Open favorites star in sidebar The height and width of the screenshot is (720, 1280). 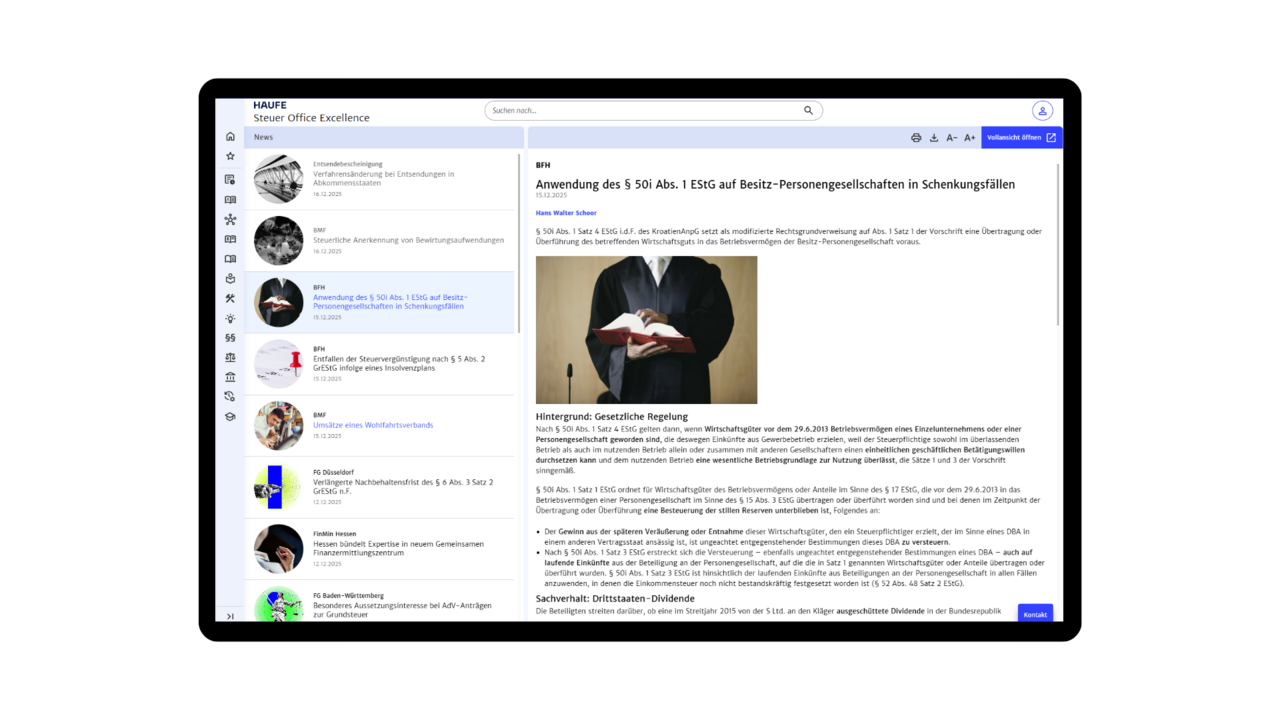click(x=230, y=156)
